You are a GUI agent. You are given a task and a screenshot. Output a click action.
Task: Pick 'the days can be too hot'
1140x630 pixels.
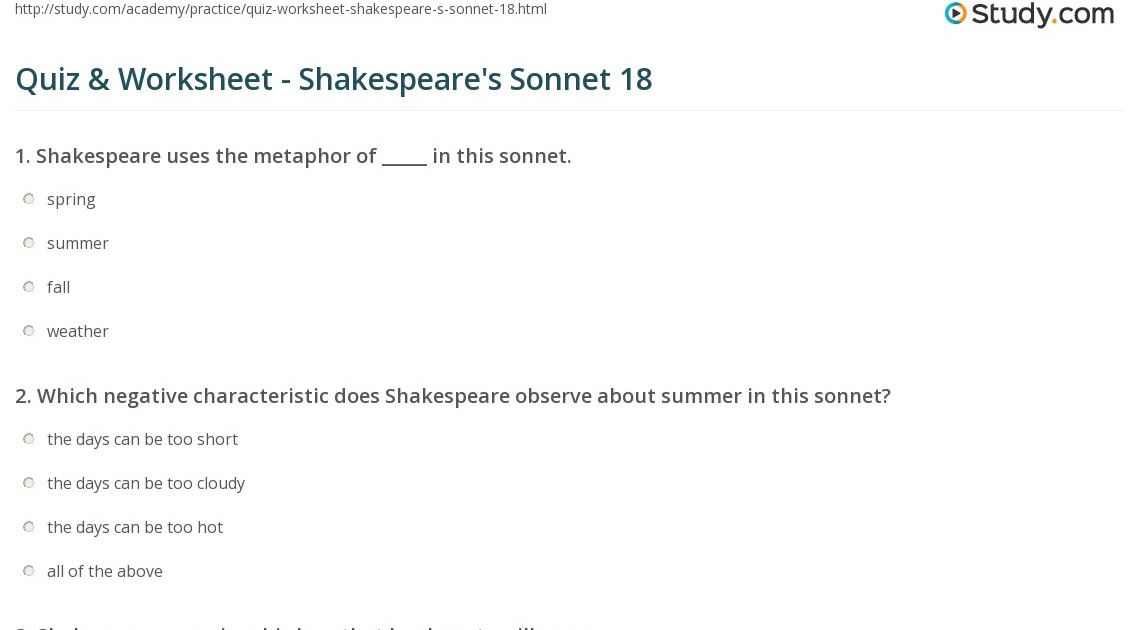[29, 527]
